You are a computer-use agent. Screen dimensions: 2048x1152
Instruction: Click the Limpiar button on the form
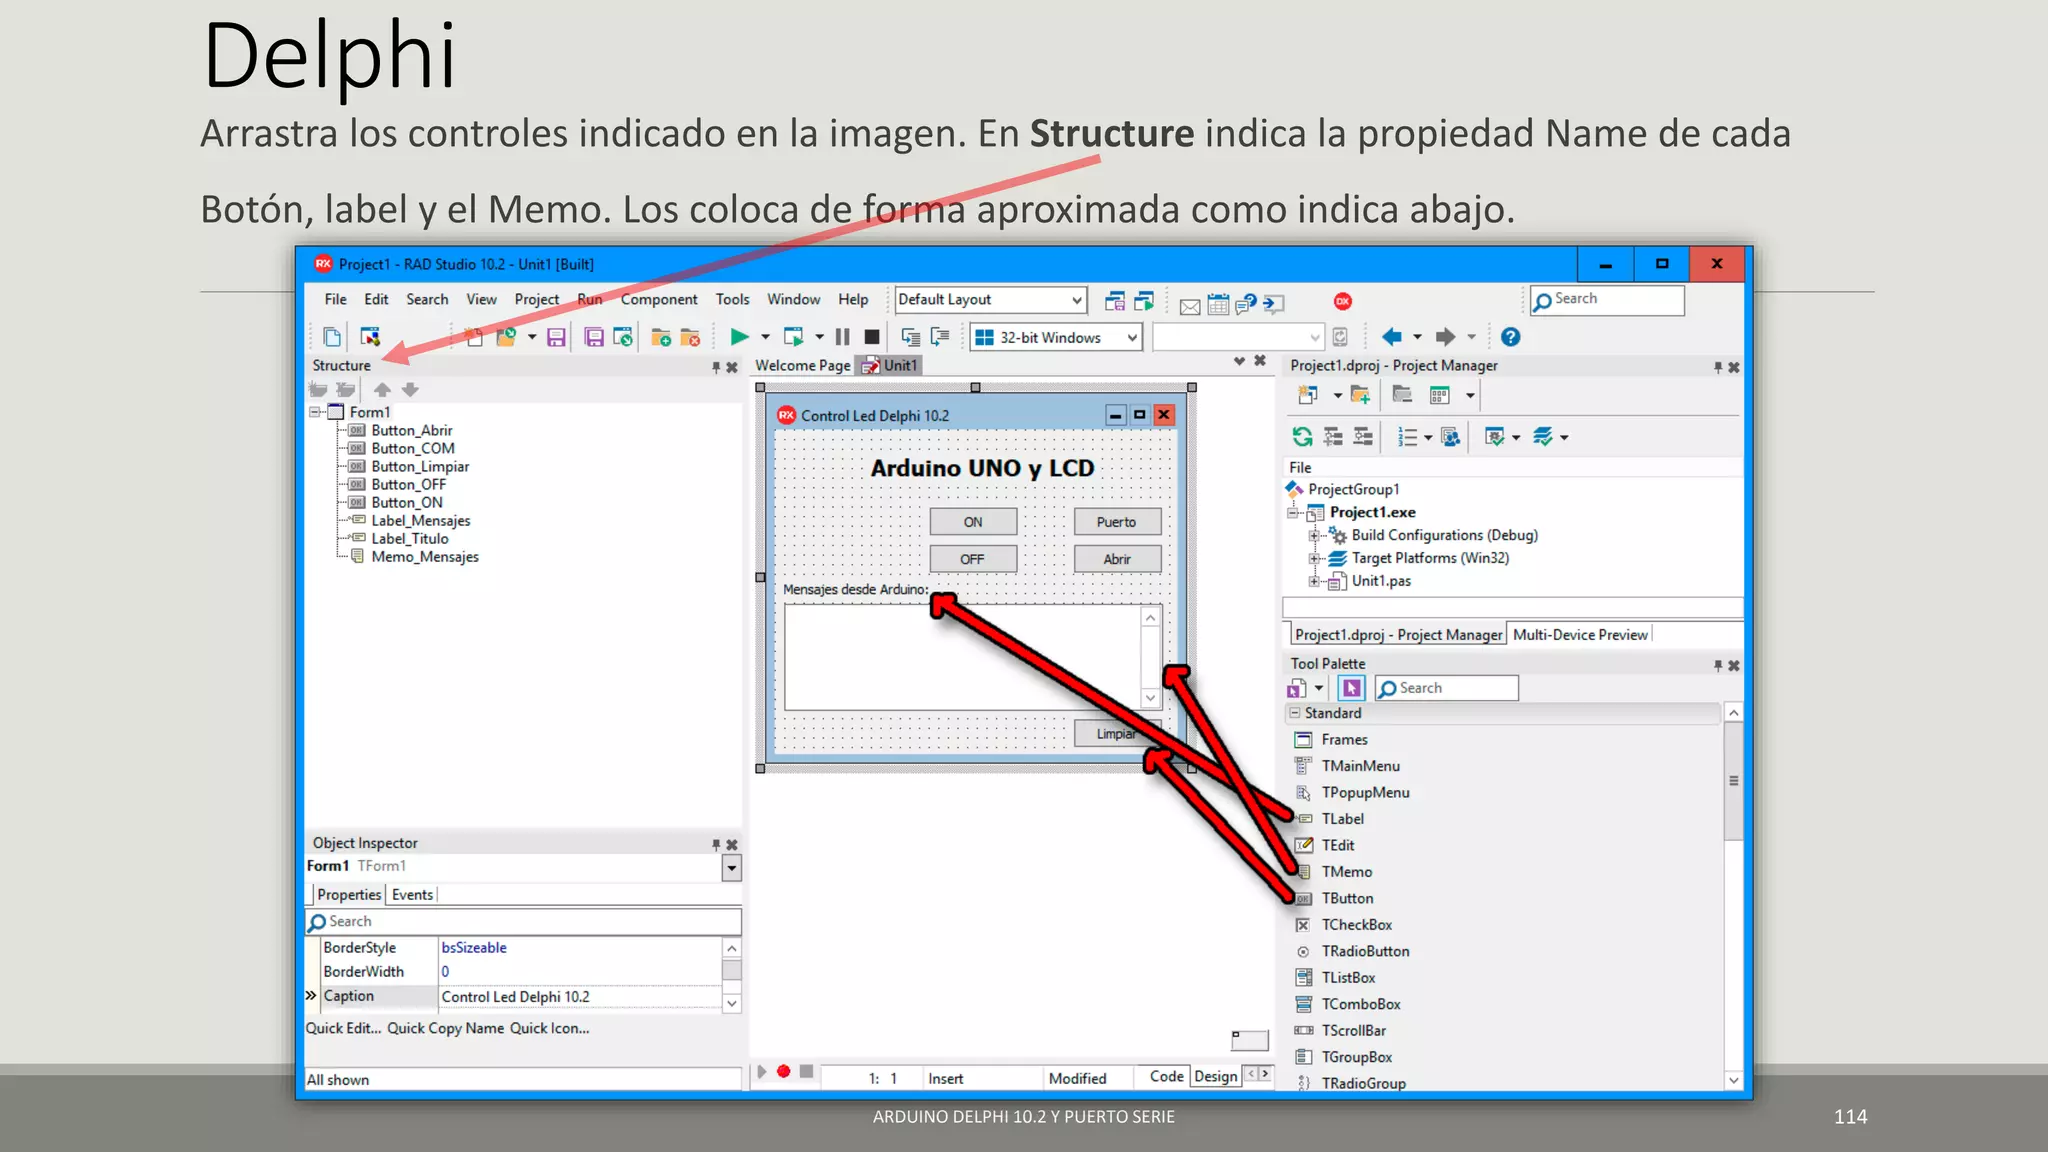click(x=1117, y=733)
